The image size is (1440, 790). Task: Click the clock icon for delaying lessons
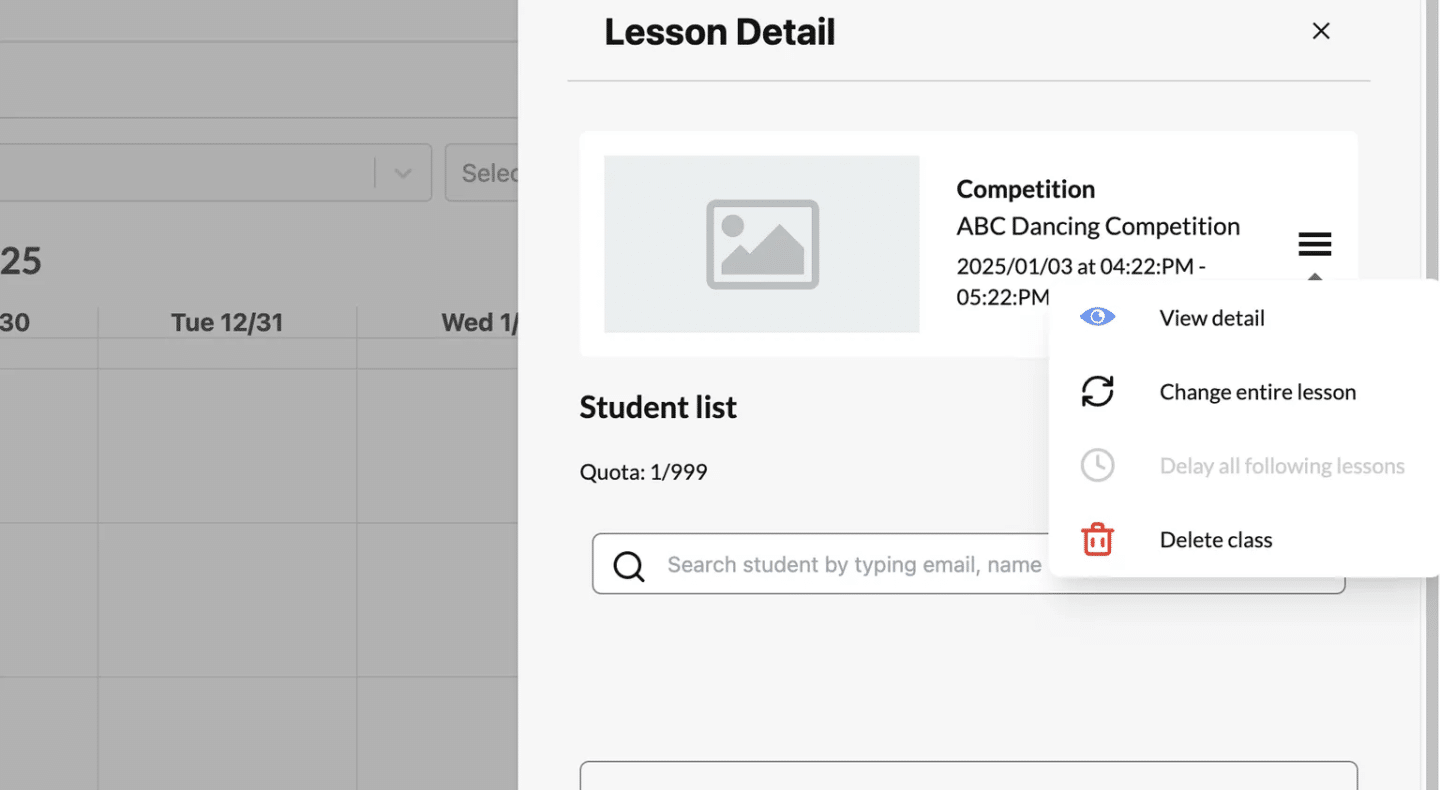point(1097,465)
